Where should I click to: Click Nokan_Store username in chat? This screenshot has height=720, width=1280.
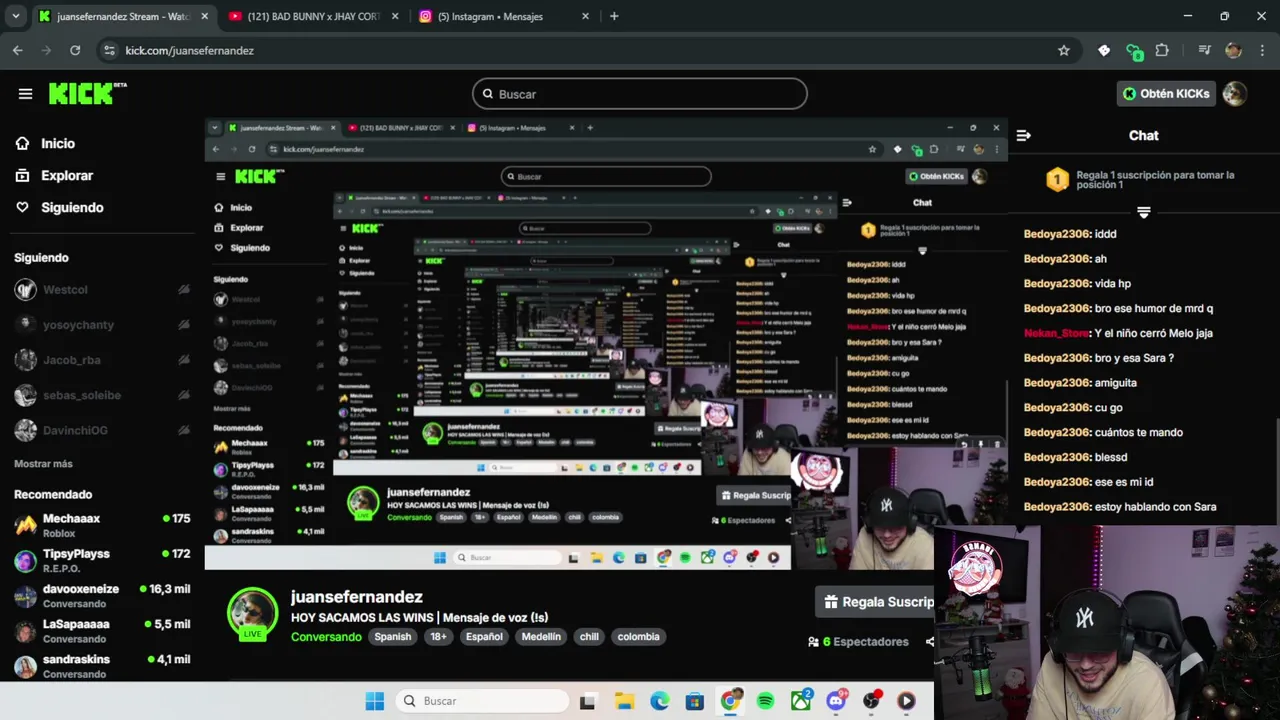pos(1056,333)
